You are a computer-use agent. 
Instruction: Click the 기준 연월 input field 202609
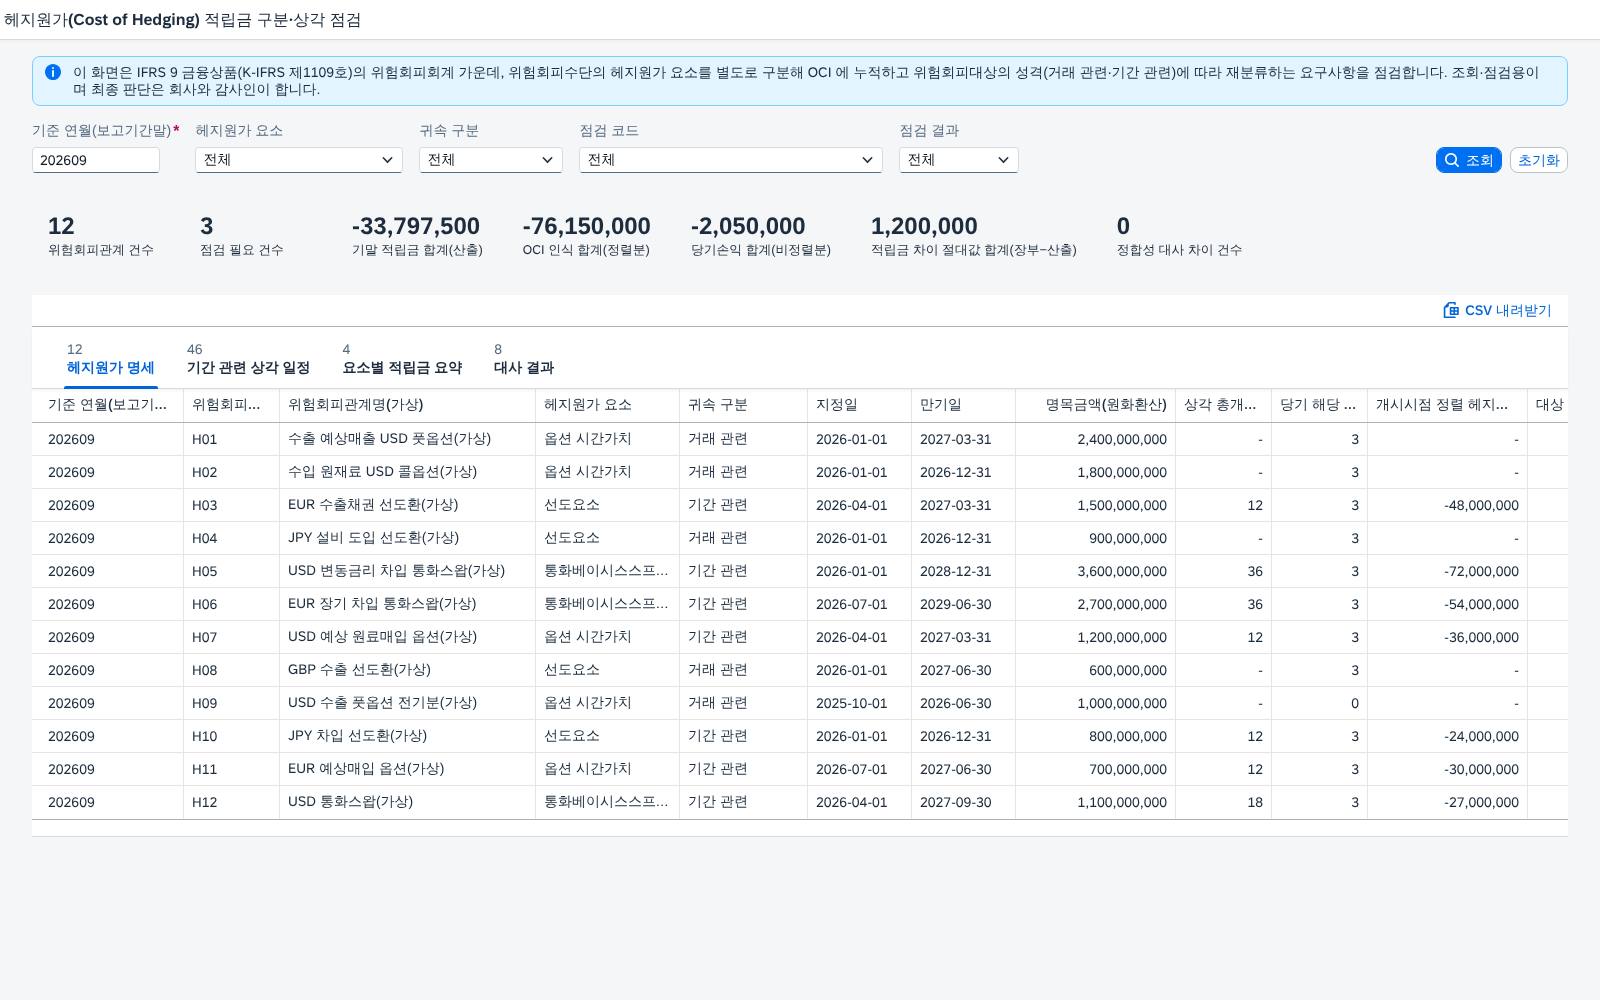pyautogui.click(x=96, y=160)
